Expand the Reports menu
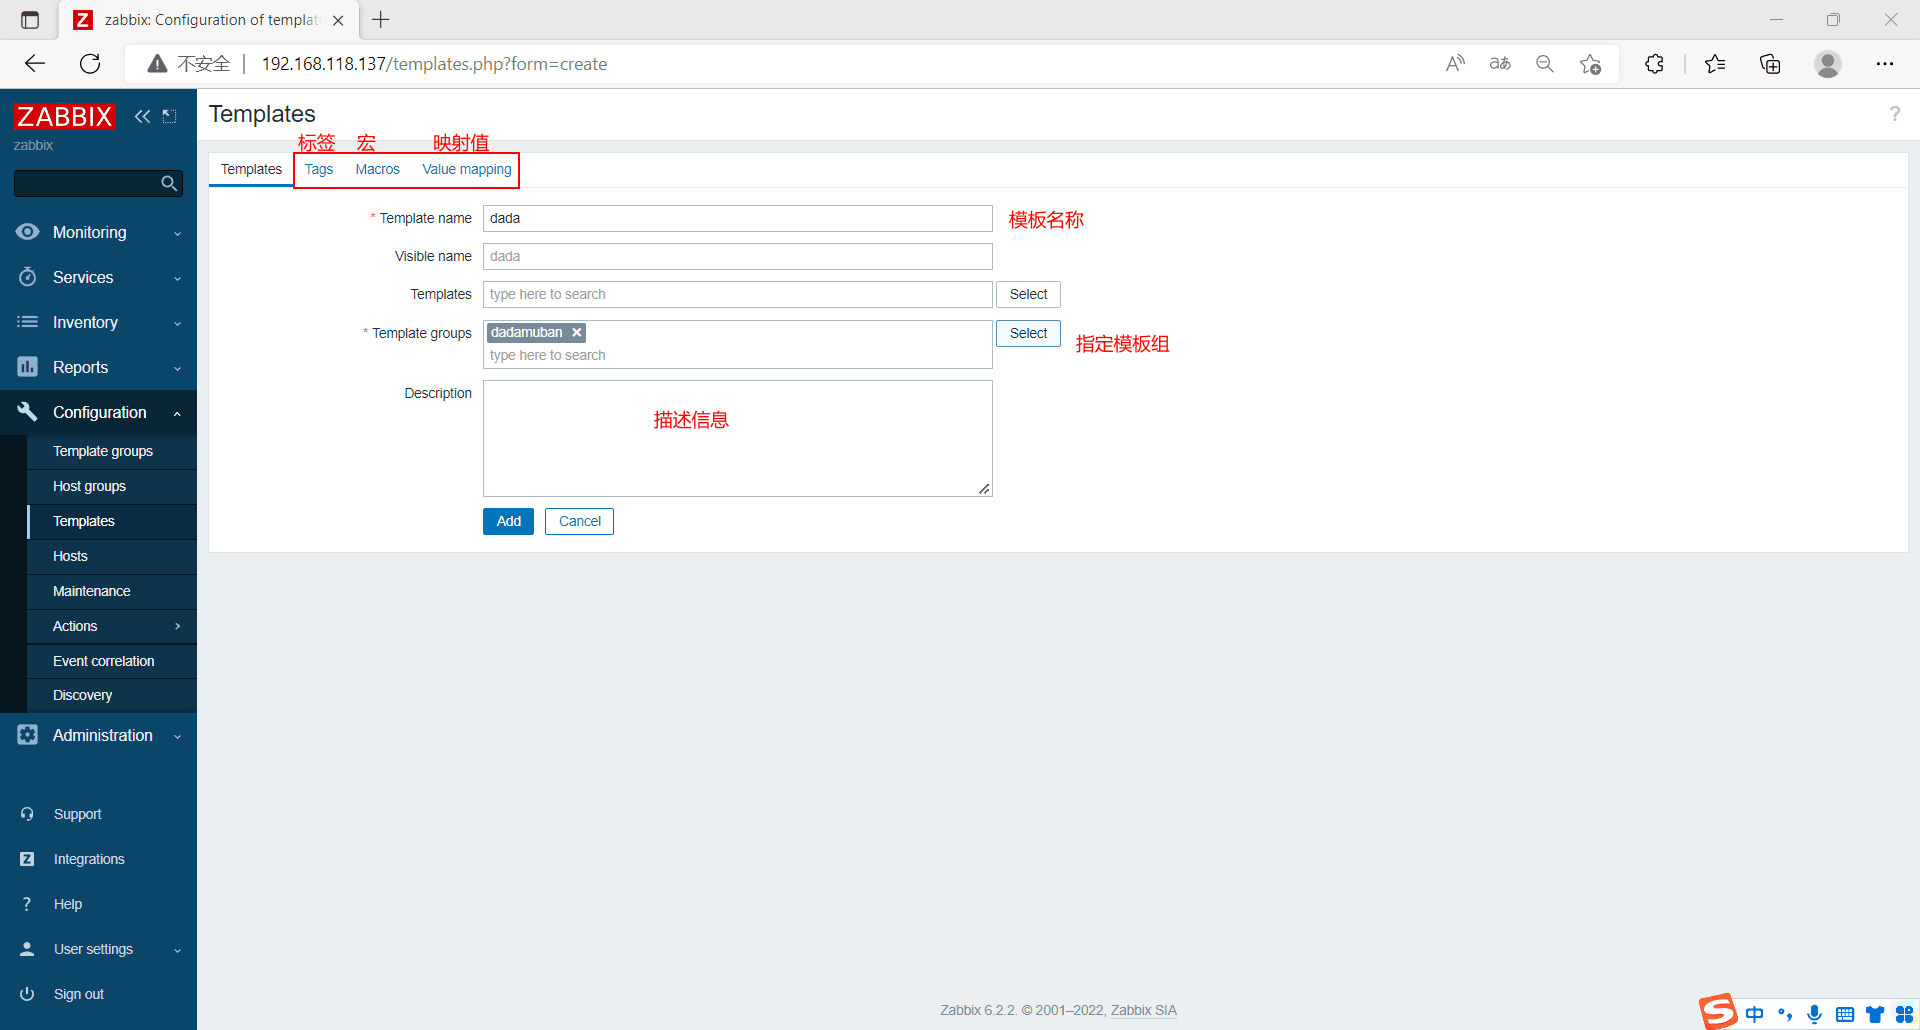The height and width of the screenshot is (1030, 1920). [177, 368]
